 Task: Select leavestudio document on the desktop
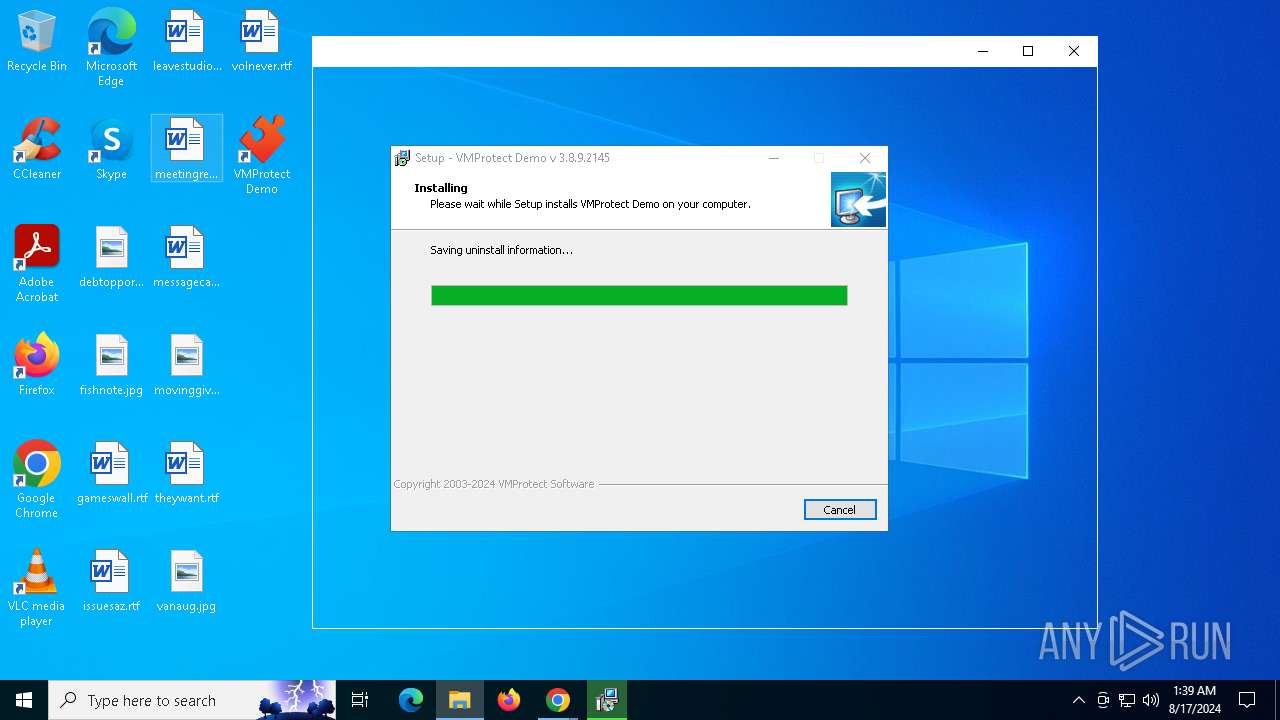[x=186, y=41]
